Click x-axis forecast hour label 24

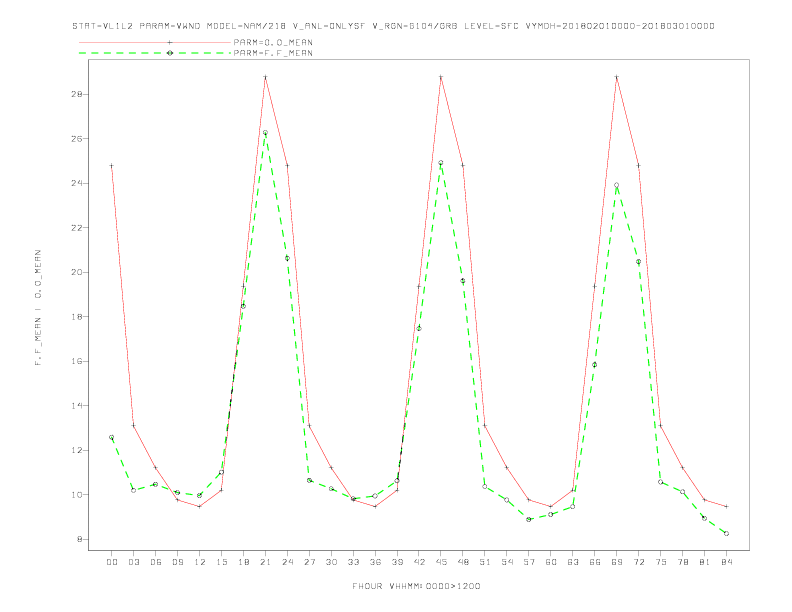(x=287, y=562)
